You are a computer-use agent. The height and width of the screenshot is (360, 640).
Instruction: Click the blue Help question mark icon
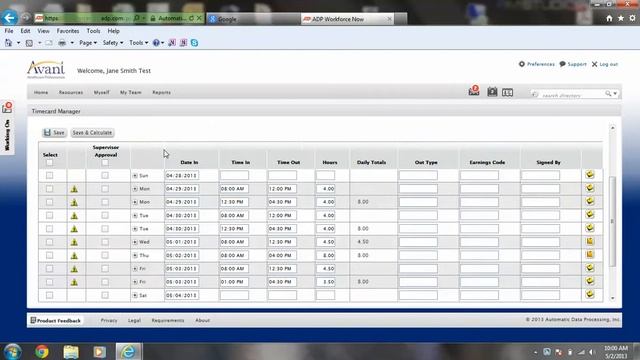pos(156,43)
